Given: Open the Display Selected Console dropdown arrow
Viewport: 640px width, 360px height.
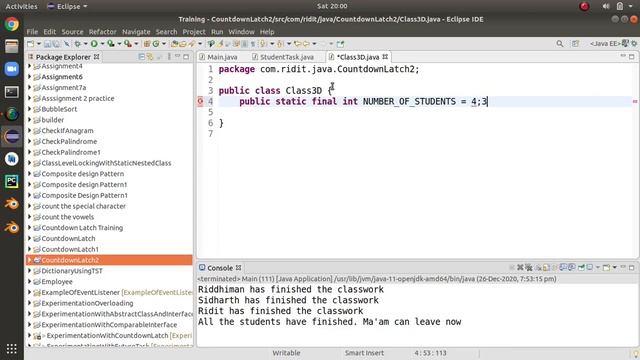Looking at the screenshot, I should pyautogui.click(x=598, y=268).
